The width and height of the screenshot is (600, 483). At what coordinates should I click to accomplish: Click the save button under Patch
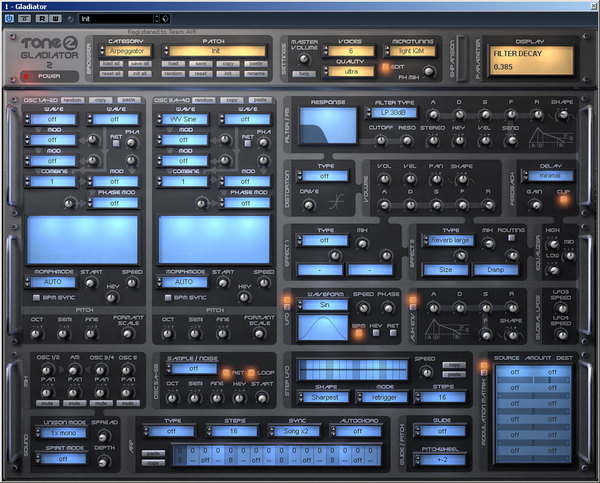click(201, 62)
